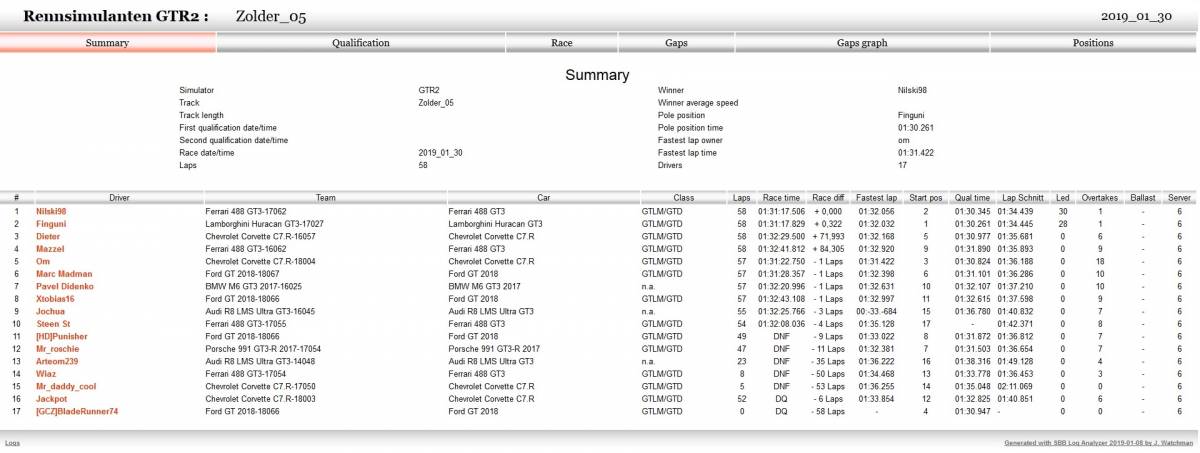
Task: Open the Gaps graph tab
Action: 861,43
